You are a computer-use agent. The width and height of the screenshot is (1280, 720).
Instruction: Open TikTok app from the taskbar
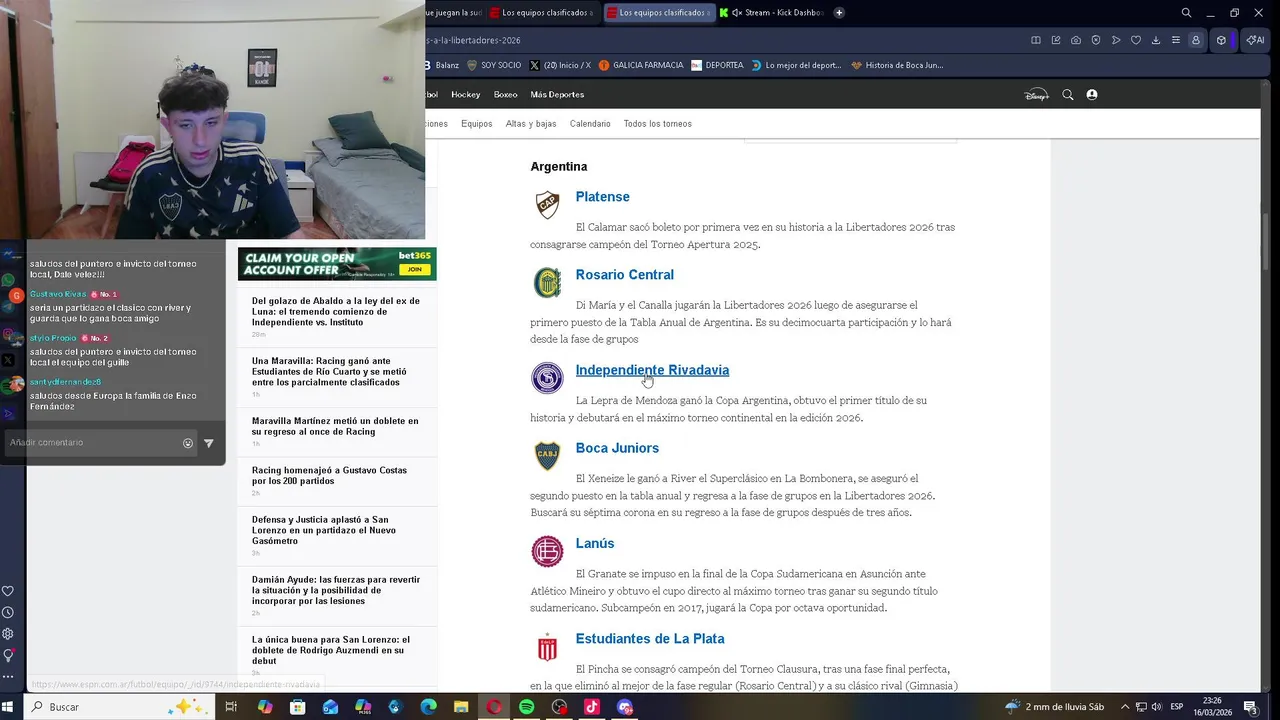(x=592, y=707)
